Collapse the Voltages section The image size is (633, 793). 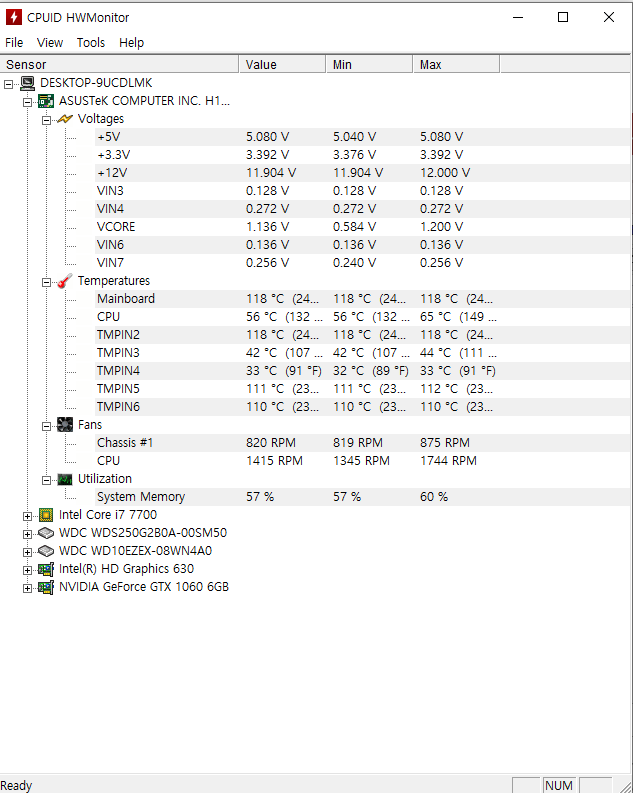click(x=46, y=120)
